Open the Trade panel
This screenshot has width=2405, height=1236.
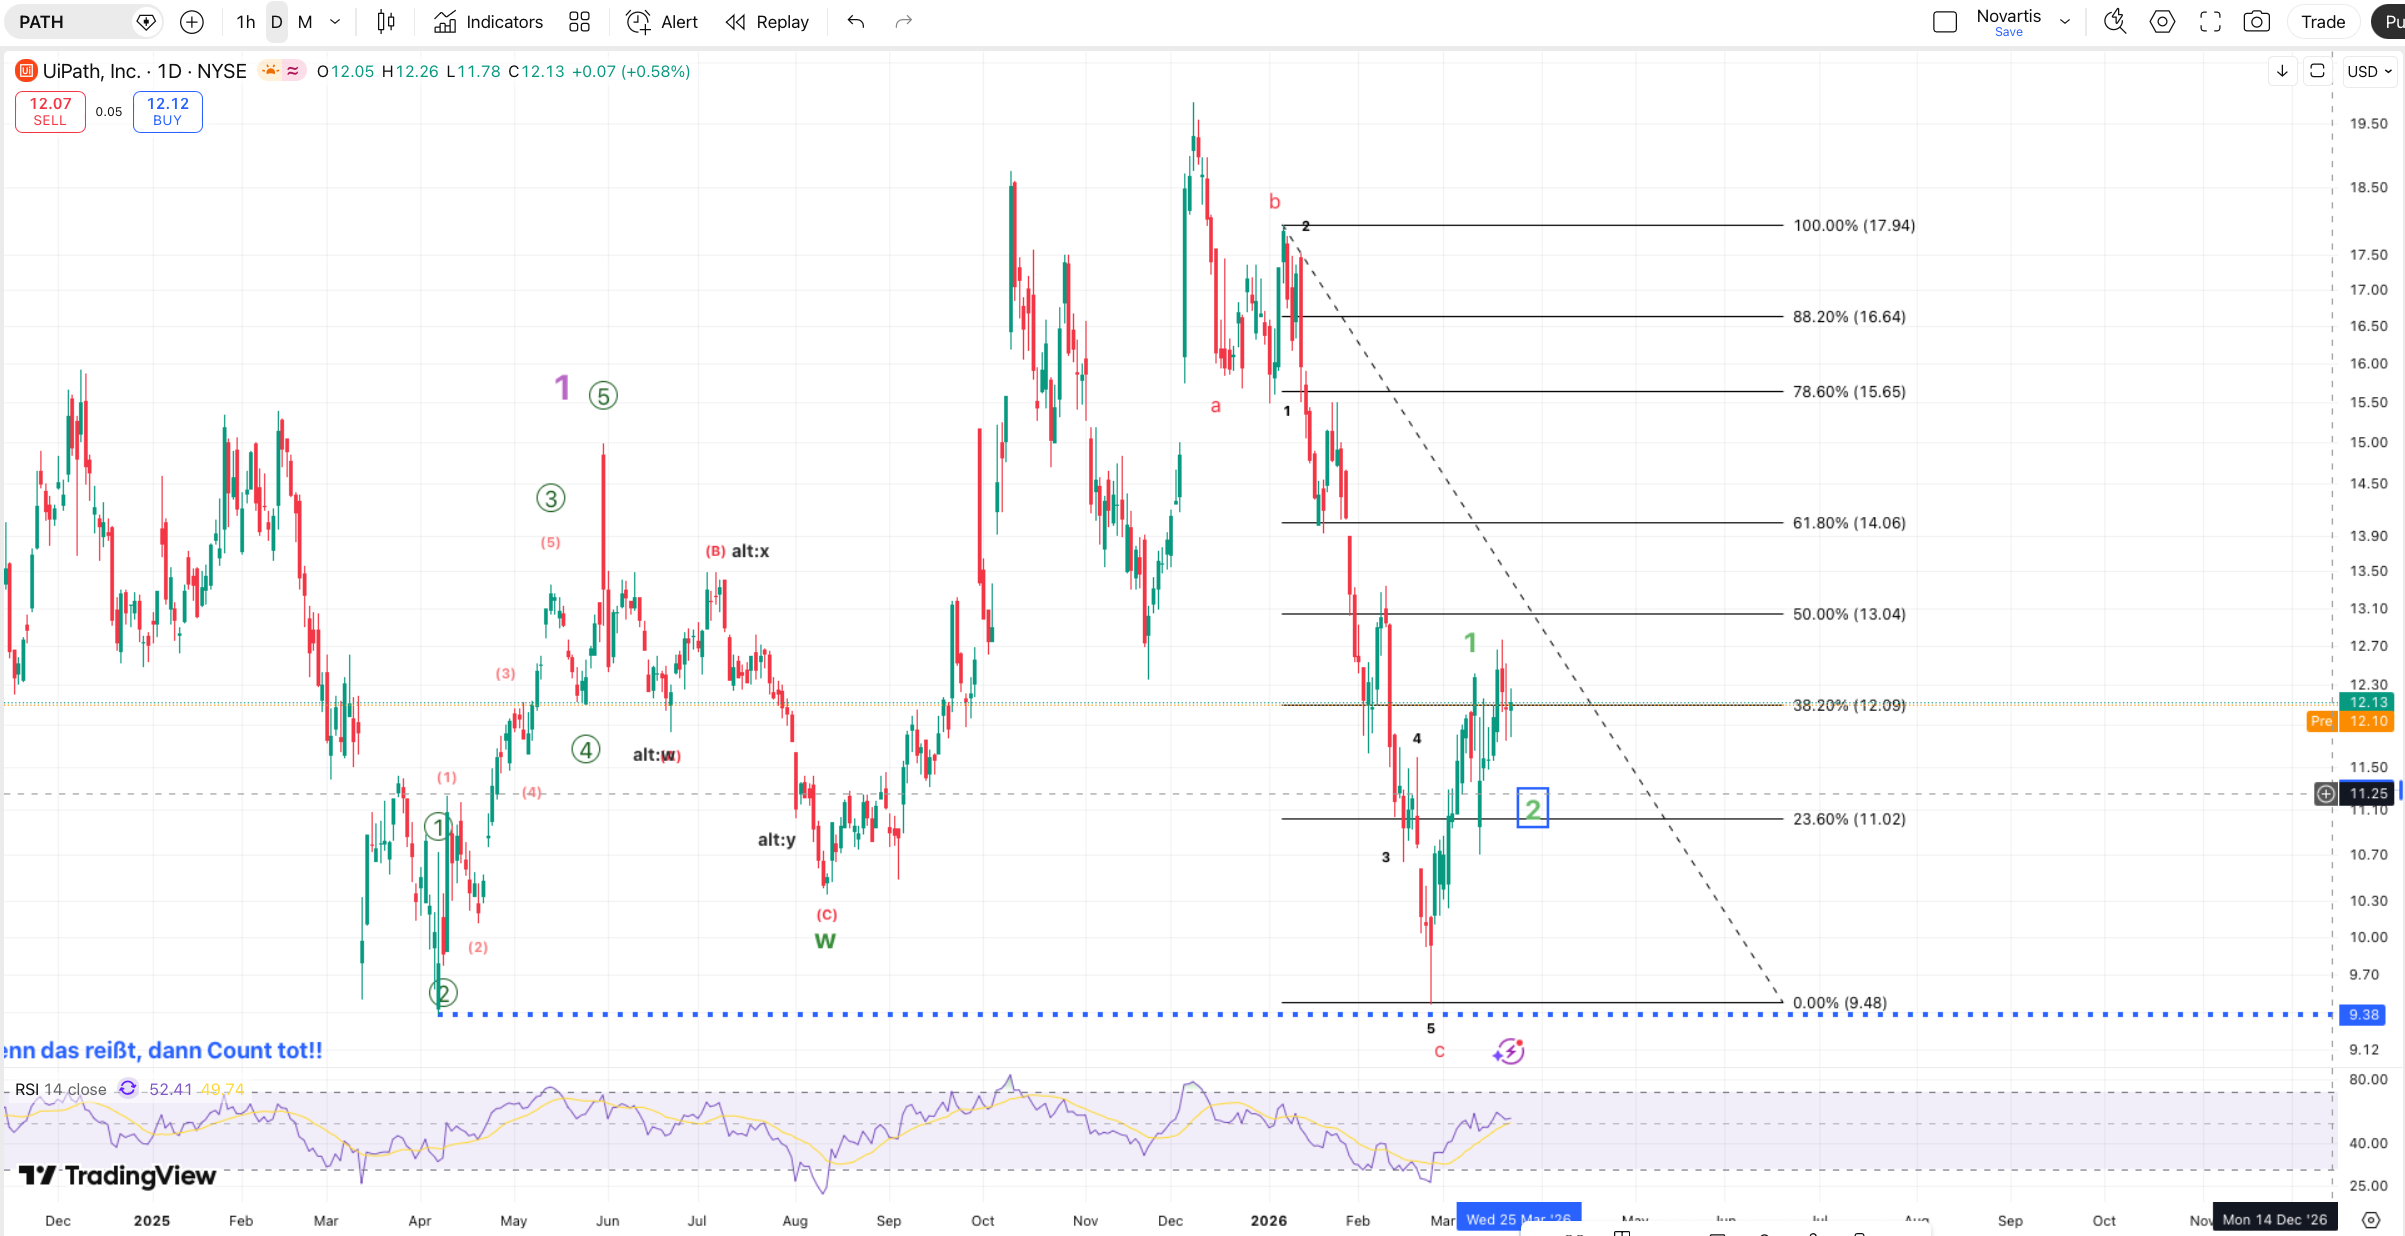[2322, 22]
